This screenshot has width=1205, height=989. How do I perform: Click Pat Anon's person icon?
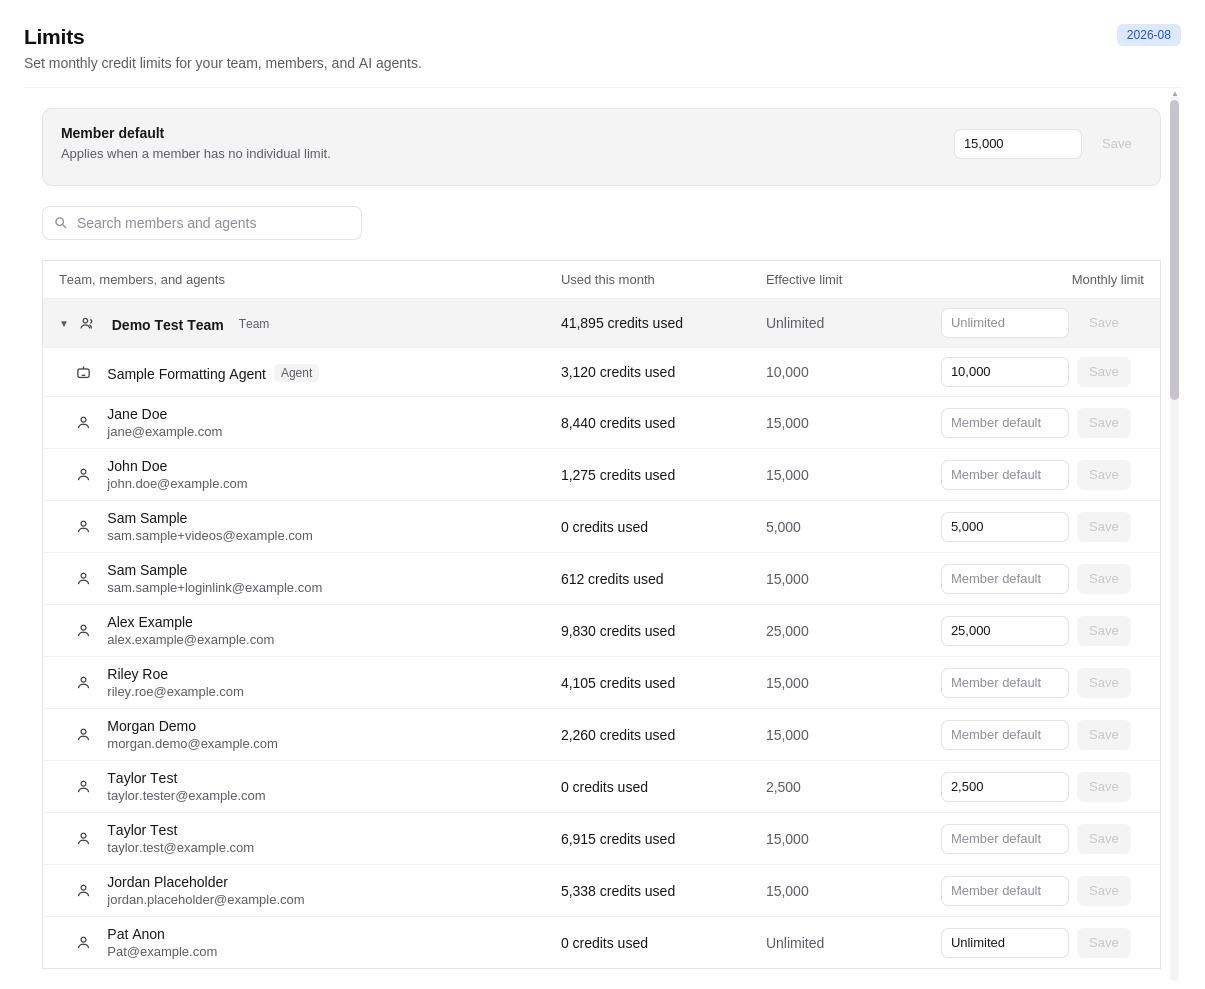coord(84,943)
